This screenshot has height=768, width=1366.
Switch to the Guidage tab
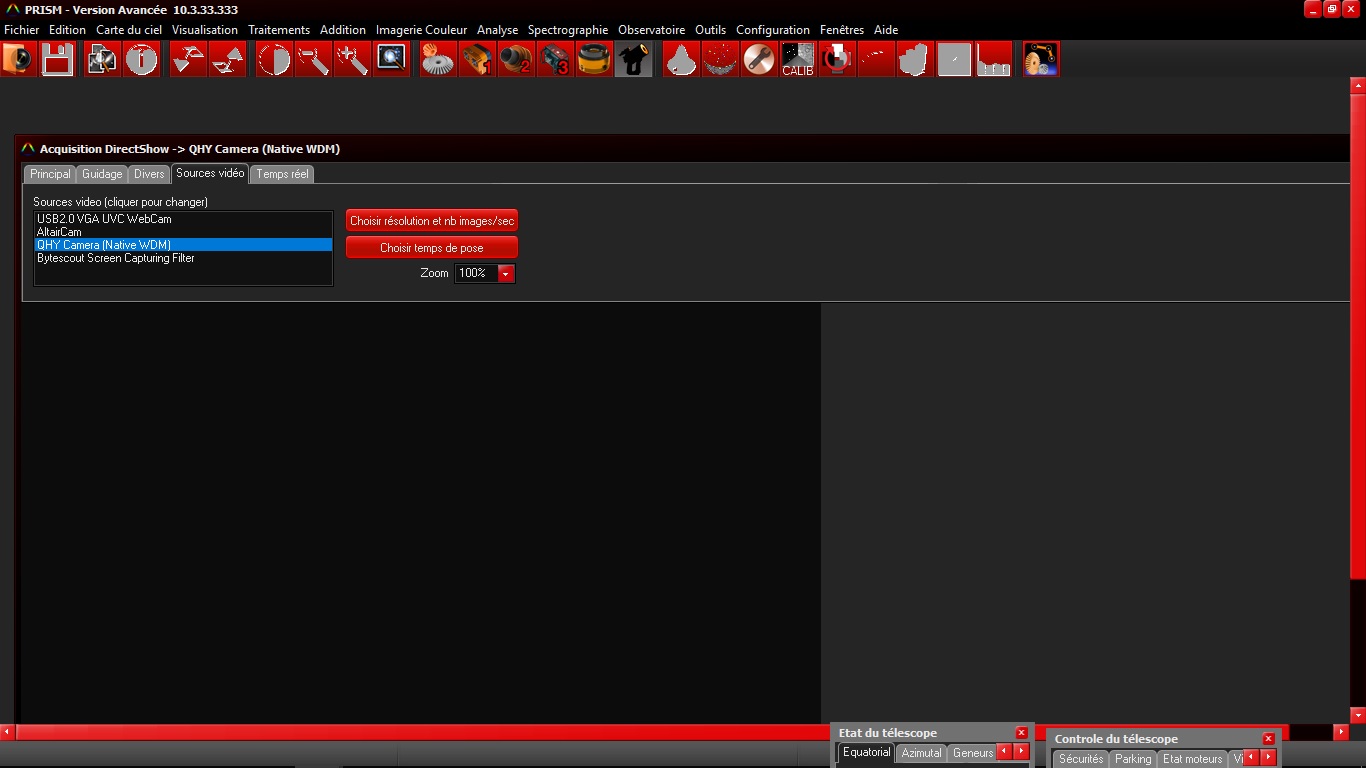coord(102,174)
